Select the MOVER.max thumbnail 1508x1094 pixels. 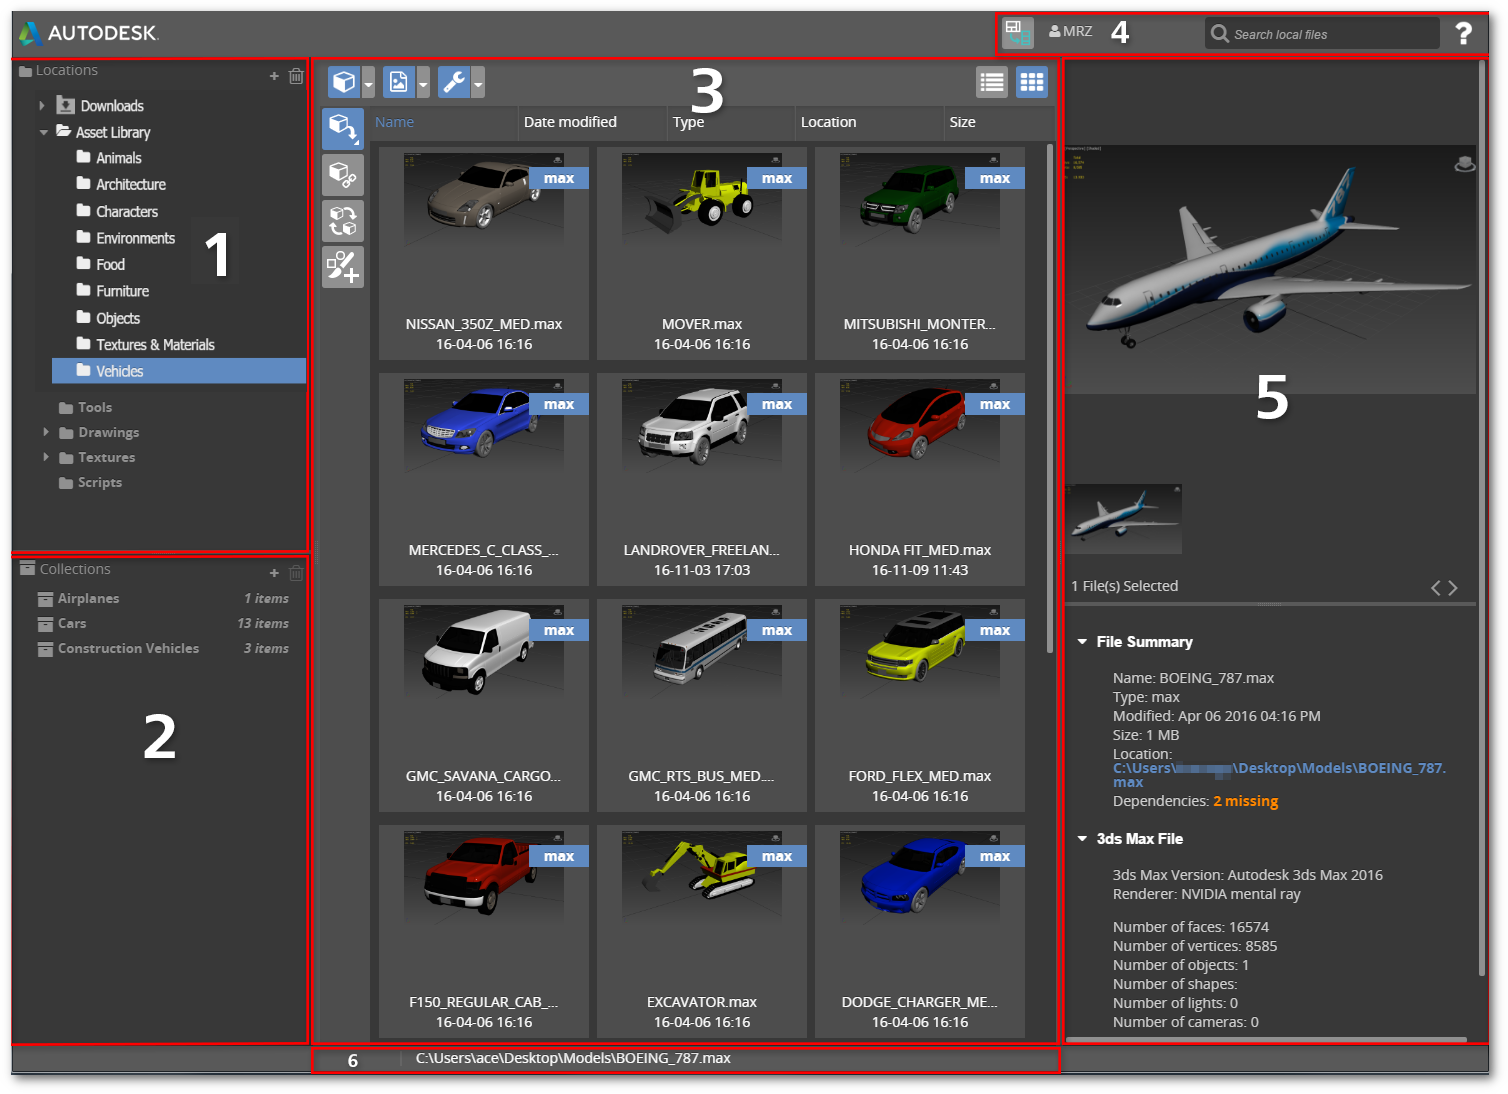pyautogui.click(x=702, y=253)
